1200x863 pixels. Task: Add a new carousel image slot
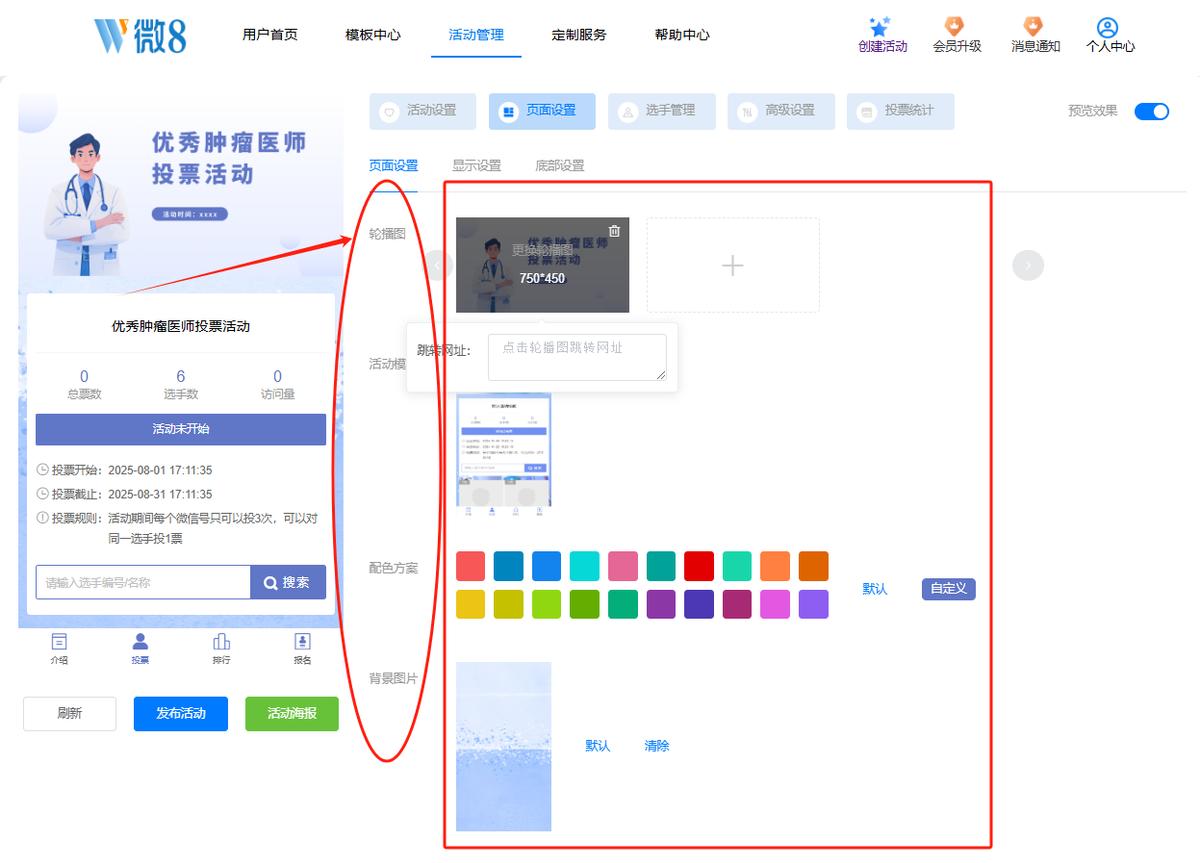coord(733,265)
